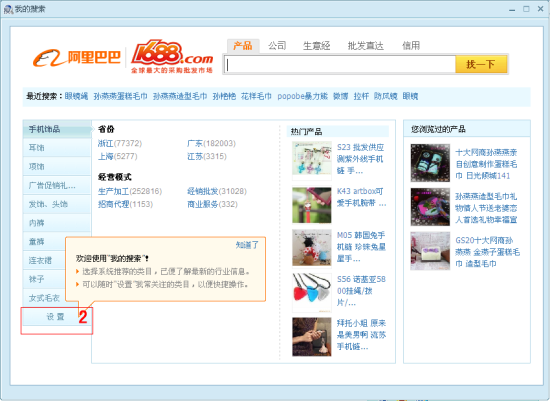This screenshot has width=550, height=401.
Task: Filter by province 广东
Action: coord(195,143)
